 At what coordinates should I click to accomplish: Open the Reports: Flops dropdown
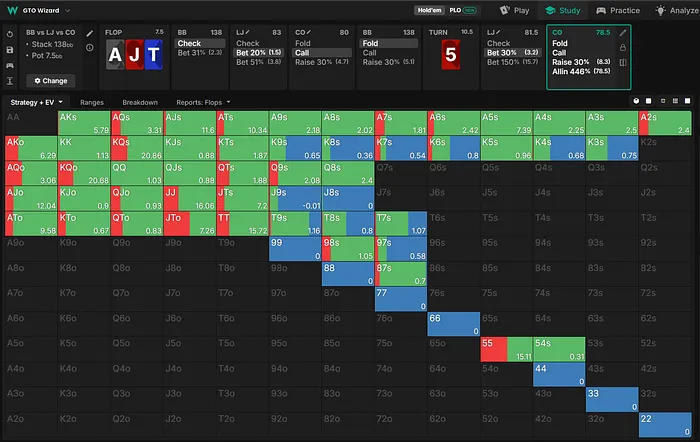203,102
